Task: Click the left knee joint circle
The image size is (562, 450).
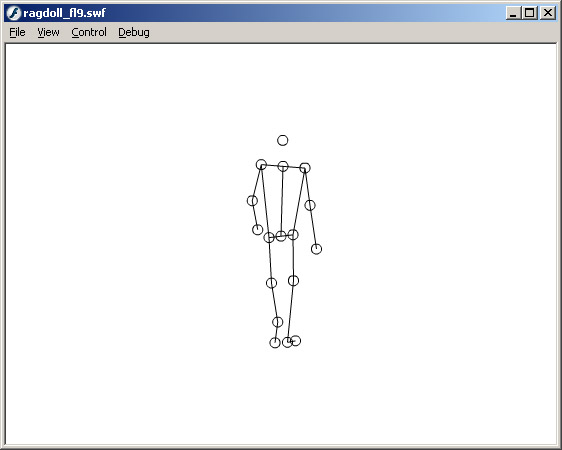Action: pyautogui.click(x=272, y=283)
